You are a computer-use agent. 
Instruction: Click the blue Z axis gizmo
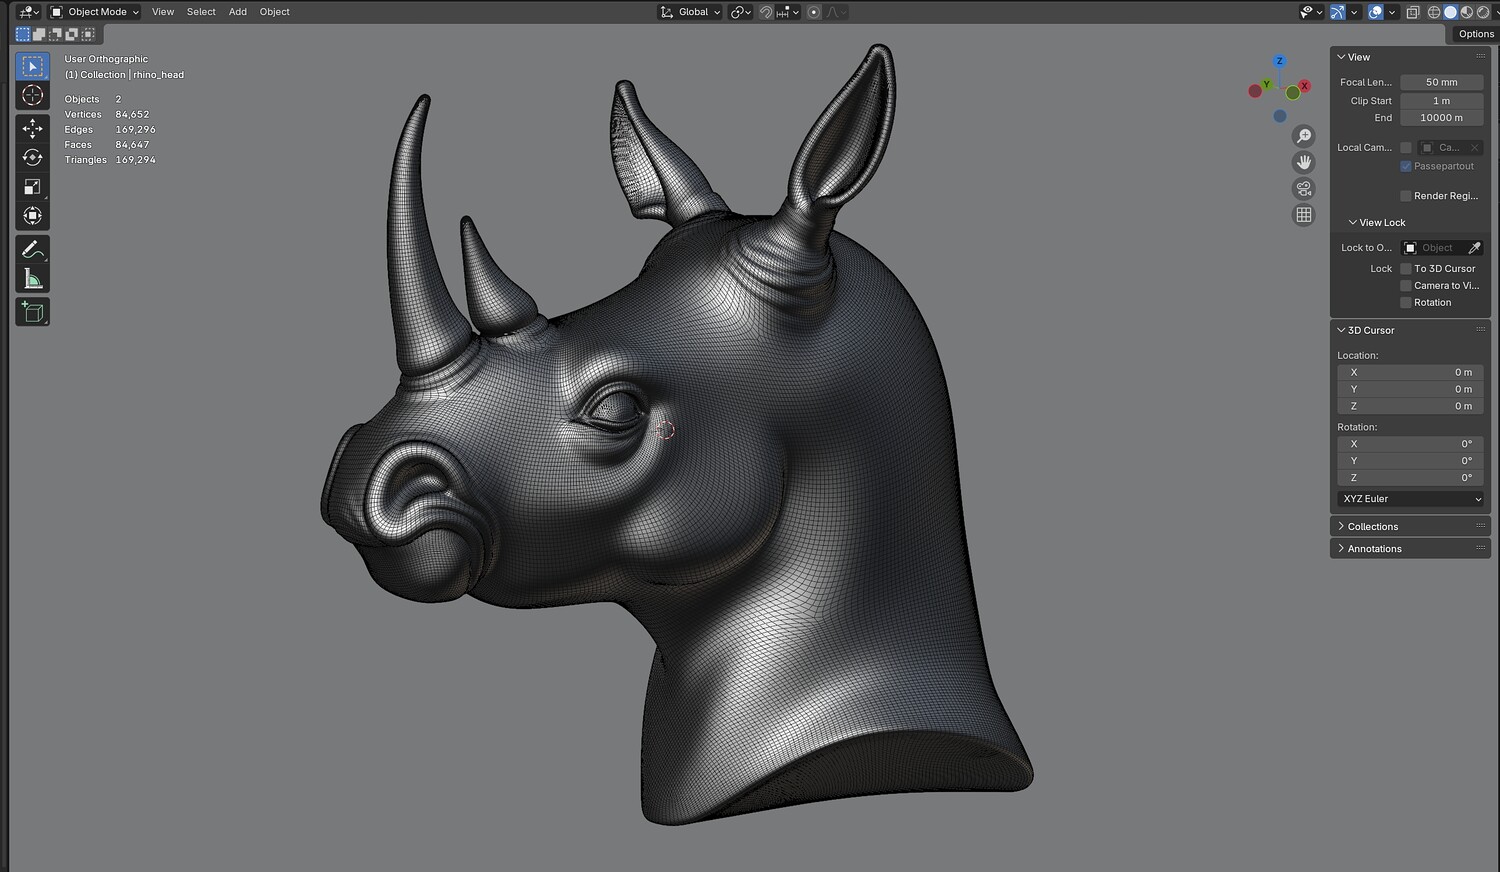pyautogui.click(x=1279, y=61)
